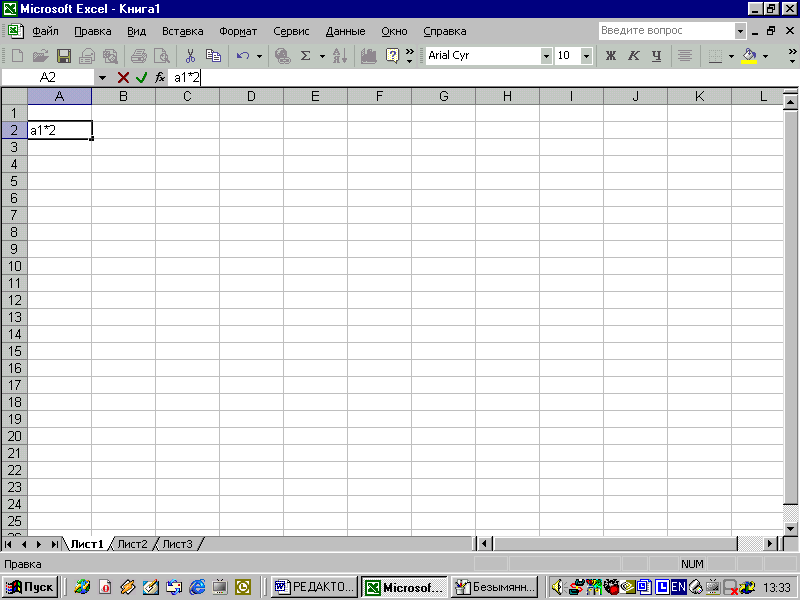Click the Hyperlink globe icon
The image size is (800, 600).
282,55
